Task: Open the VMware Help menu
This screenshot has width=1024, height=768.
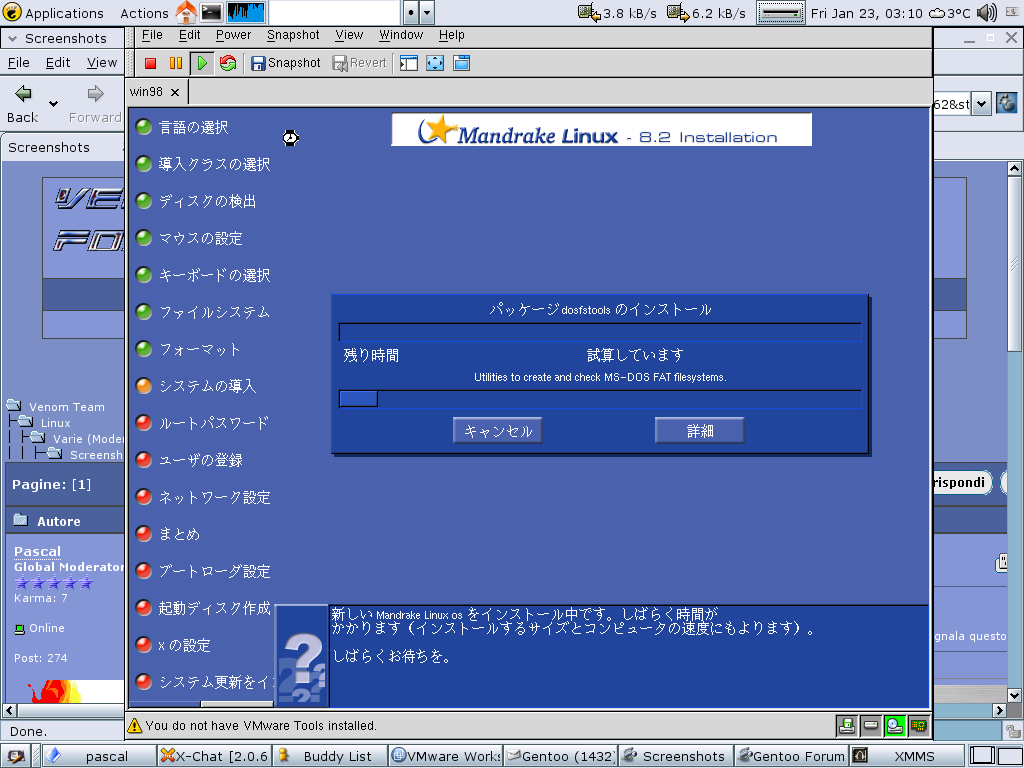Action: (451, 35)
